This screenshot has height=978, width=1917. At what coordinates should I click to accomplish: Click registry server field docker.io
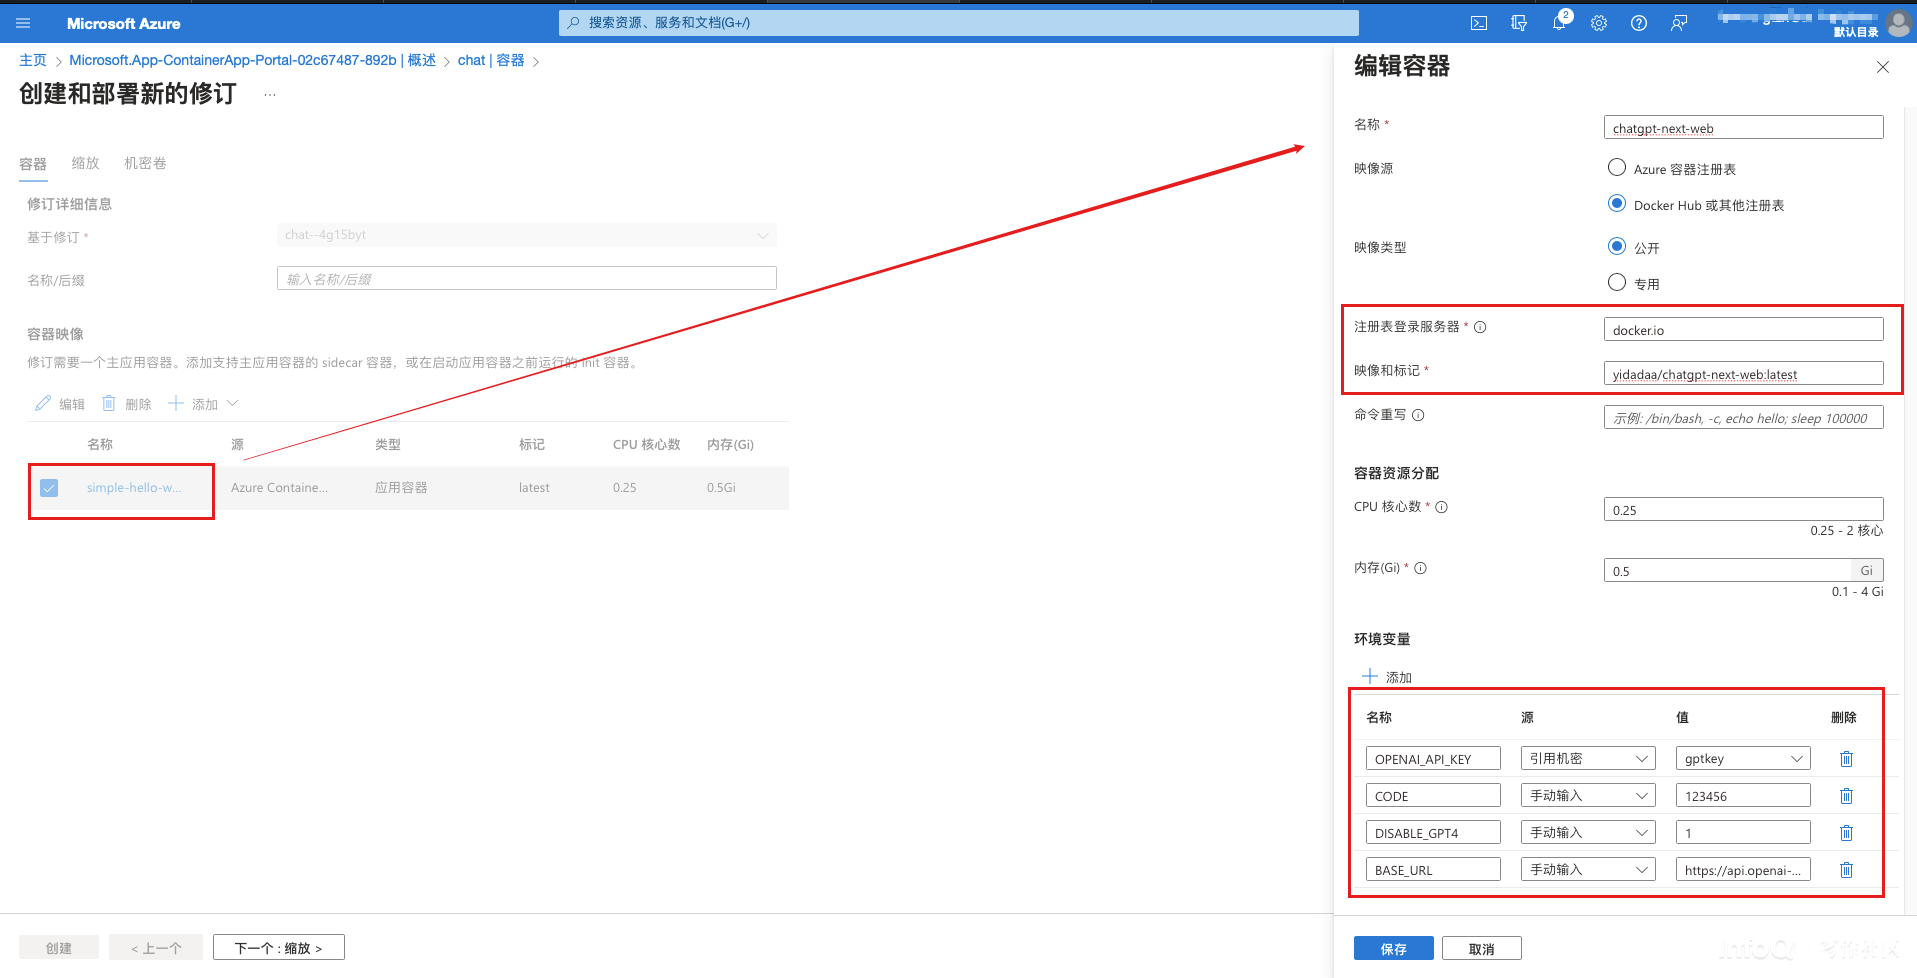coord(1743,330)
